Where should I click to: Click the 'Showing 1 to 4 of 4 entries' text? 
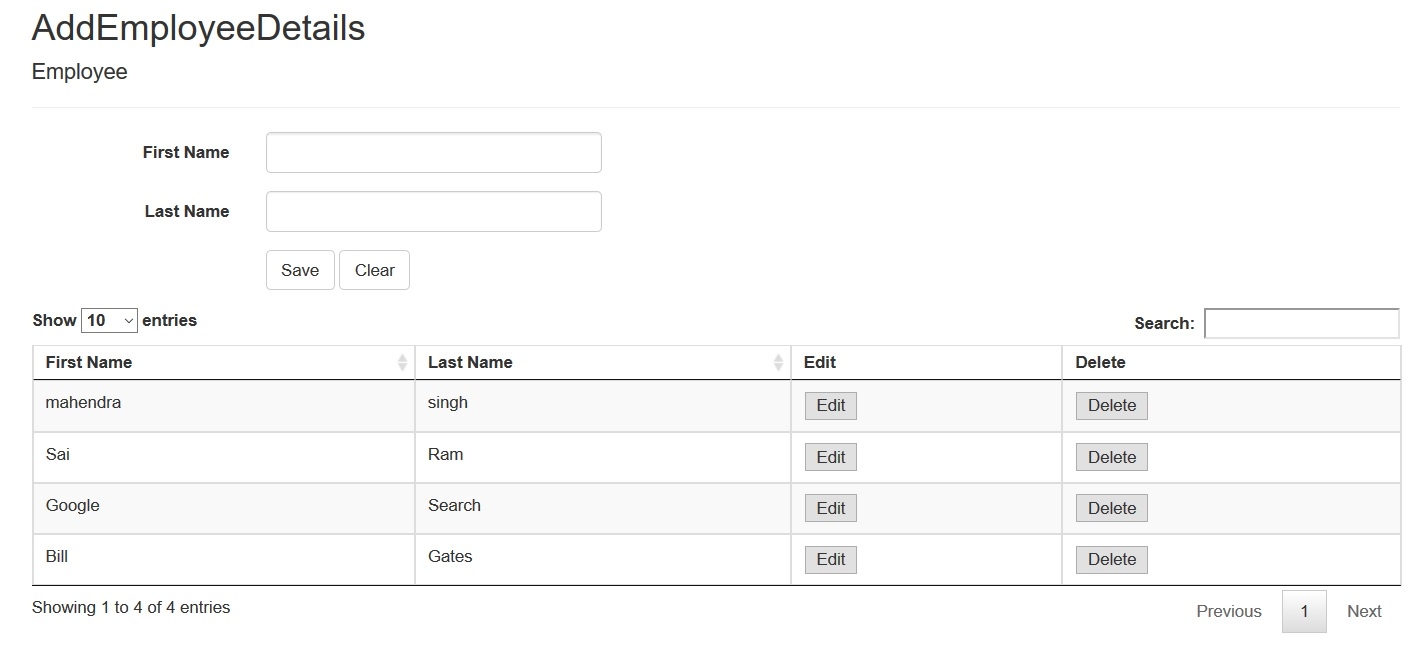[x=131, y=607]
